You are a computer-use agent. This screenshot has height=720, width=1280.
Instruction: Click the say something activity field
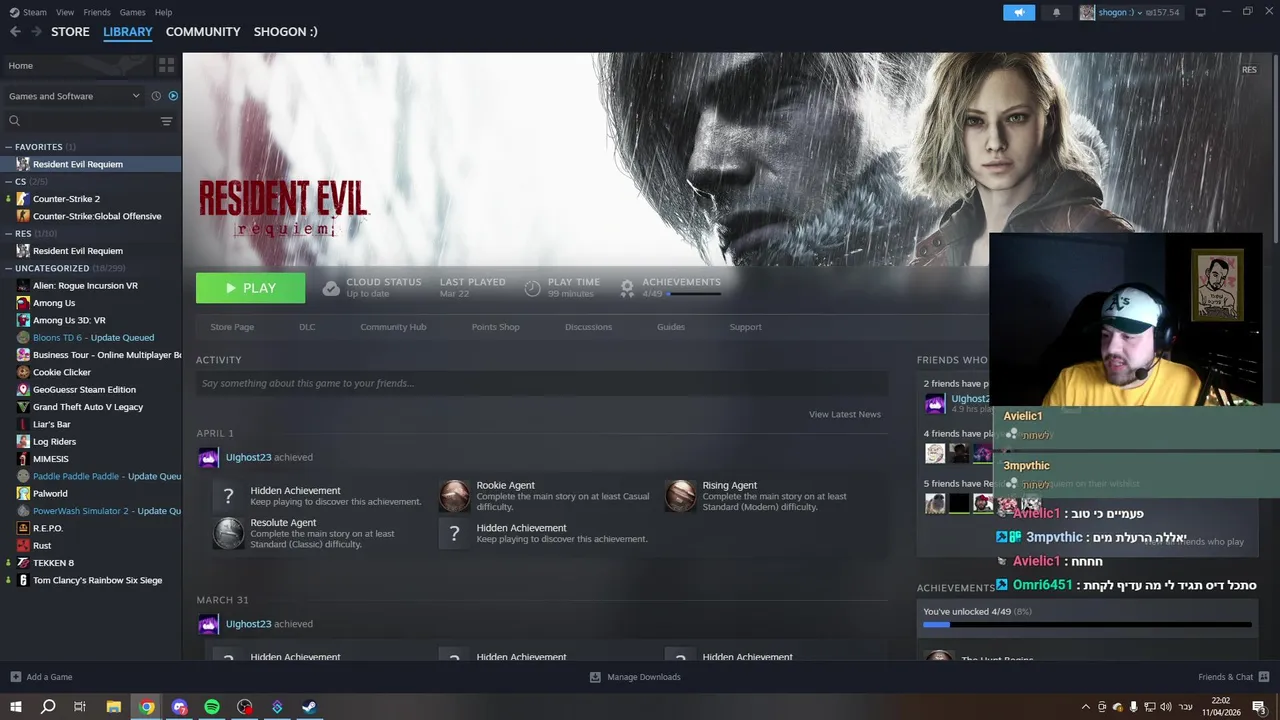tap(542, 383)
